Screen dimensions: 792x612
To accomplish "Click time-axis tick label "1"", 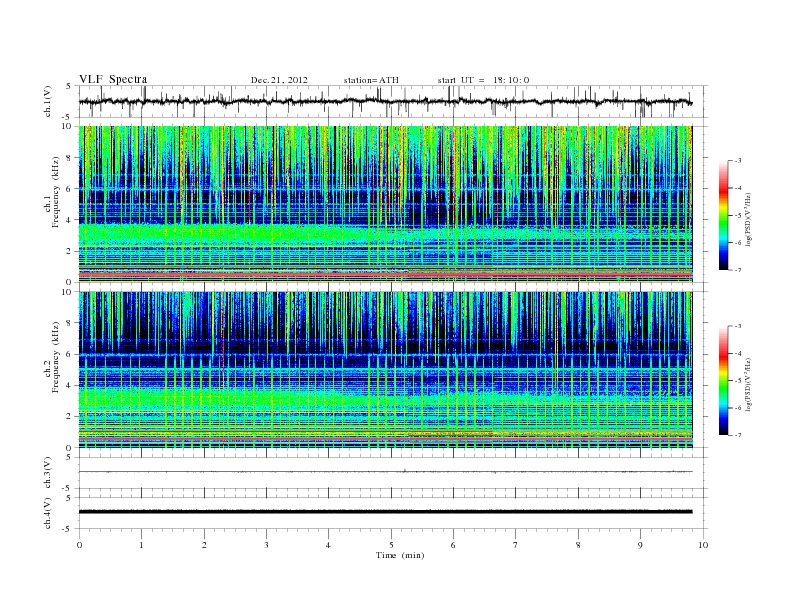I will [x=141, y=545].
